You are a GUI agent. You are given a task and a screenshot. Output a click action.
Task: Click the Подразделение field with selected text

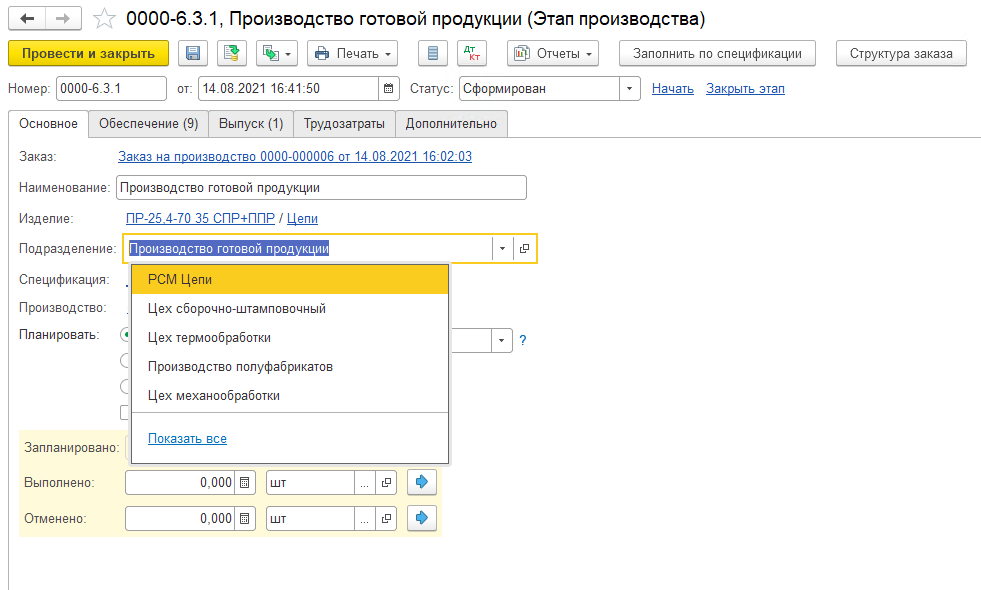tap(308, 248)
